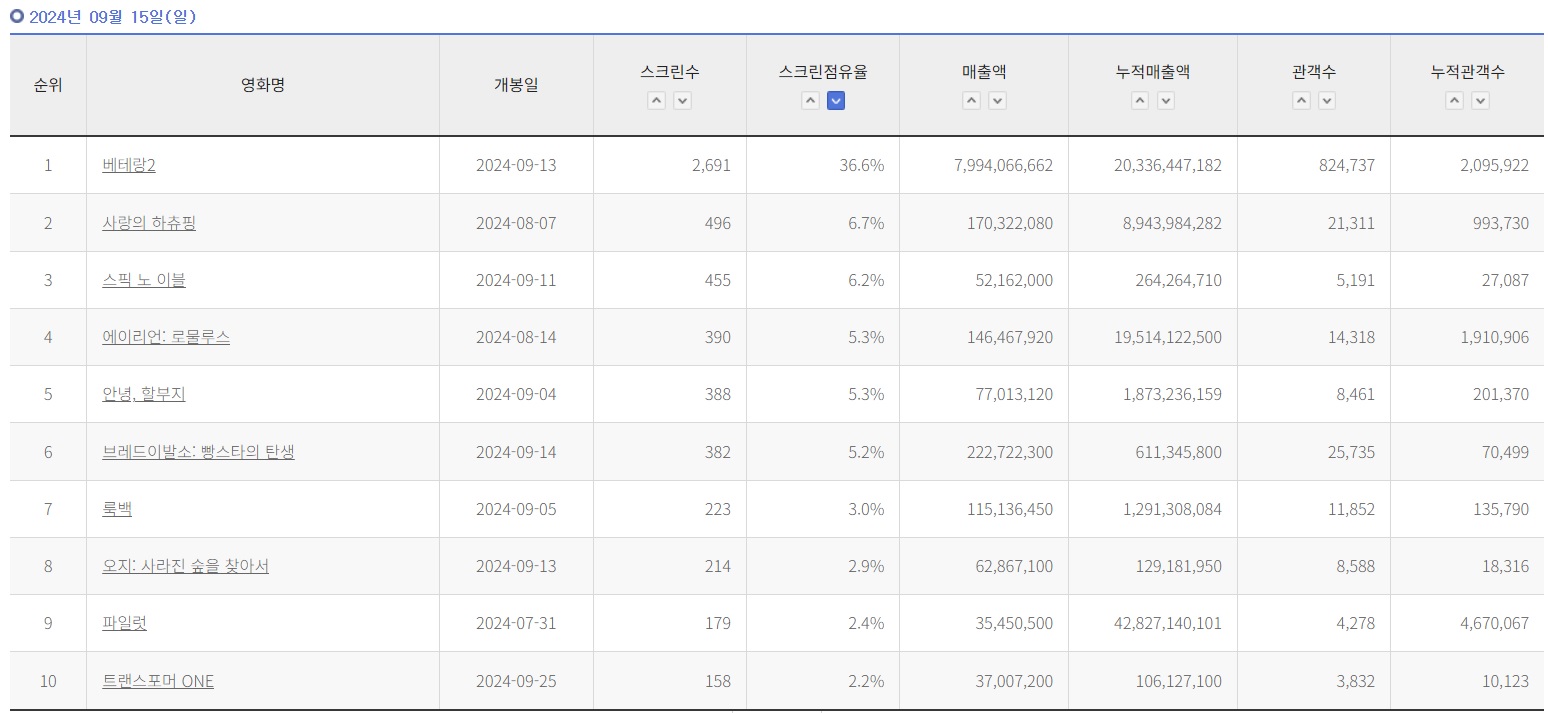Select cumulative sales 19,514,122,500
The image size is (1548, 713).
1168,337
